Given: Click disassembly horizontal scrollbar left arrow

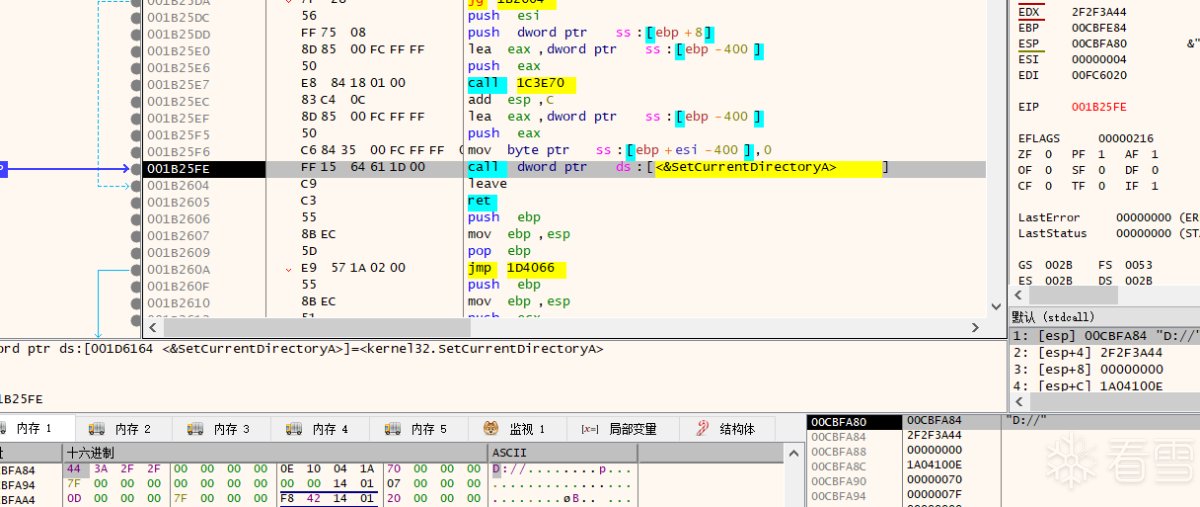Looking at the screenshot, I should click(x=153, y=328).
